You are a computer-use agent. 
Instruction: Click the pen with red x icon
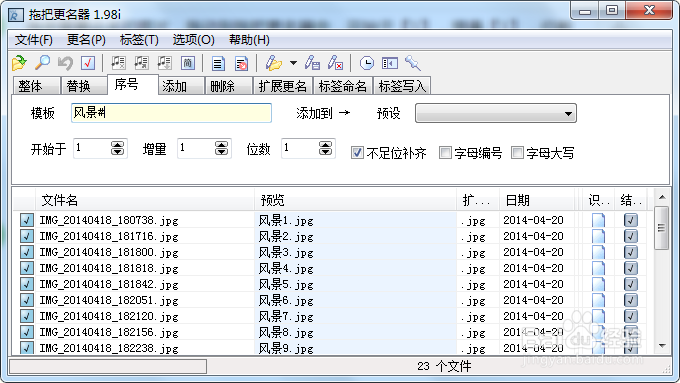pos(335,63)
